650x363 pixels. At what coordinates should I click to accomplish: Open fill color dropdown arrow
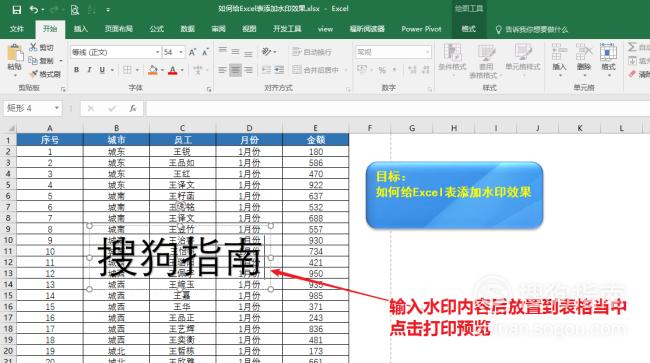click(x=162, y=70)
